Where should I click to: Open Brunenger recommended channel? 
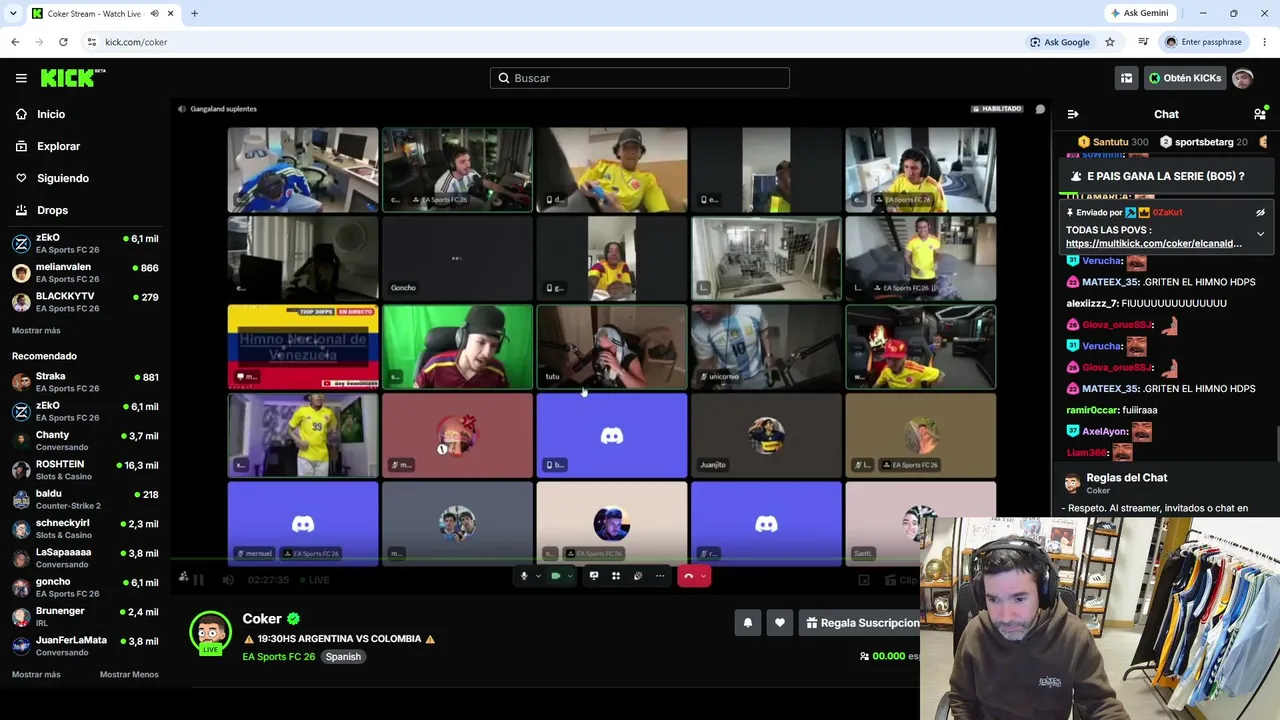click(x=85, y=616)
